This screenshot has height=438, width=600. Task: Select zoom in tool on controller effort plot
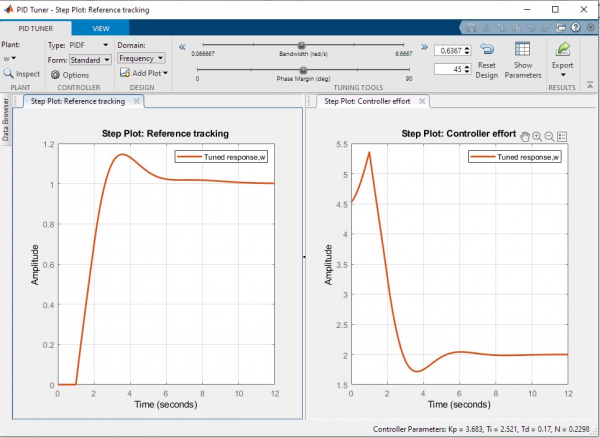(x=537, y=137)
